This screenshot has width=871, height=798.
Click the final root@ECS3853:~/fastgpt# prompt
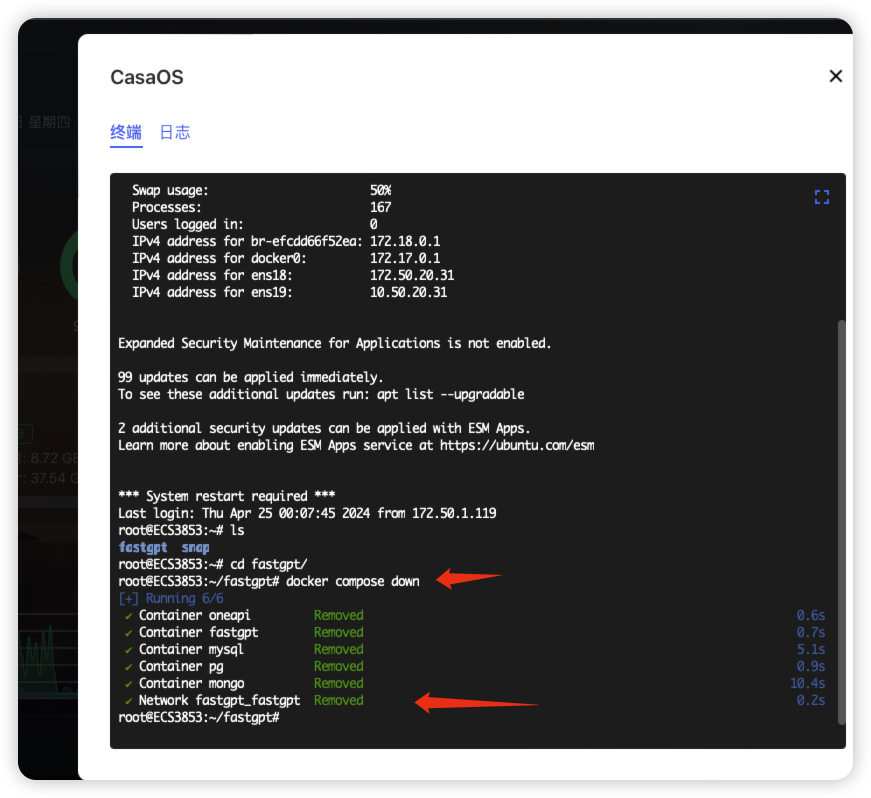pyautogui.click(x=199, y=717)
